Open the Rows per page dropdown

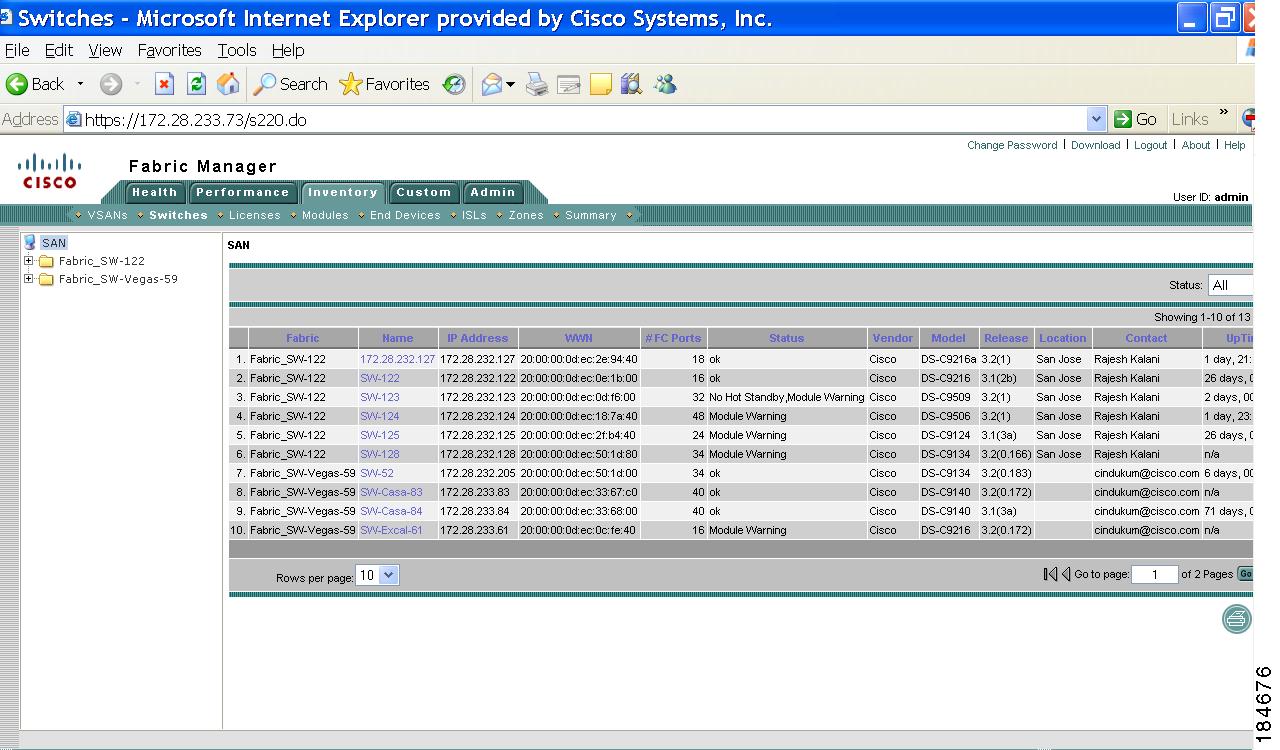point(378,575)
